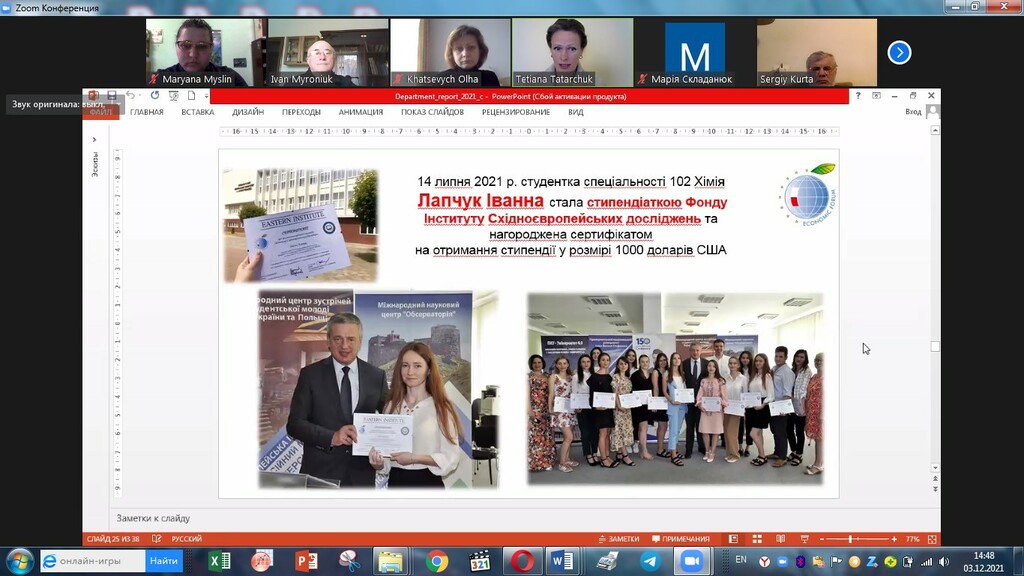Click the zoom out minus button
The width and height of the screenshot is (1024, 576).
click(x=822, y=539)
